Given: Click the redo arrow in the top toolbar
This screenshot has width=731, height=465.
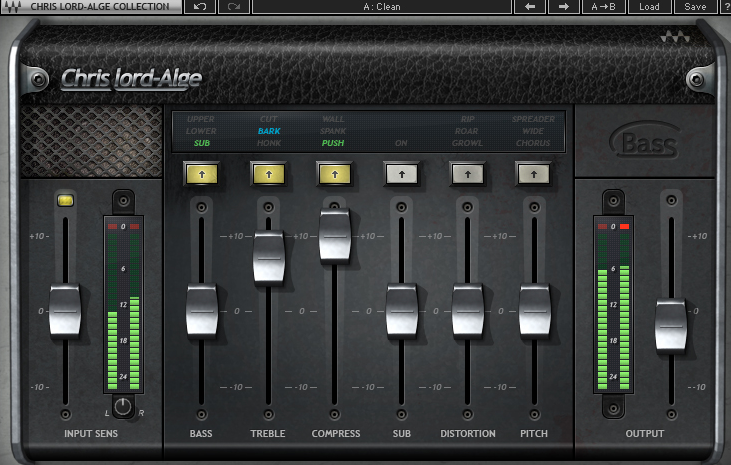Looking at the screenshot, I should [234, 7].
